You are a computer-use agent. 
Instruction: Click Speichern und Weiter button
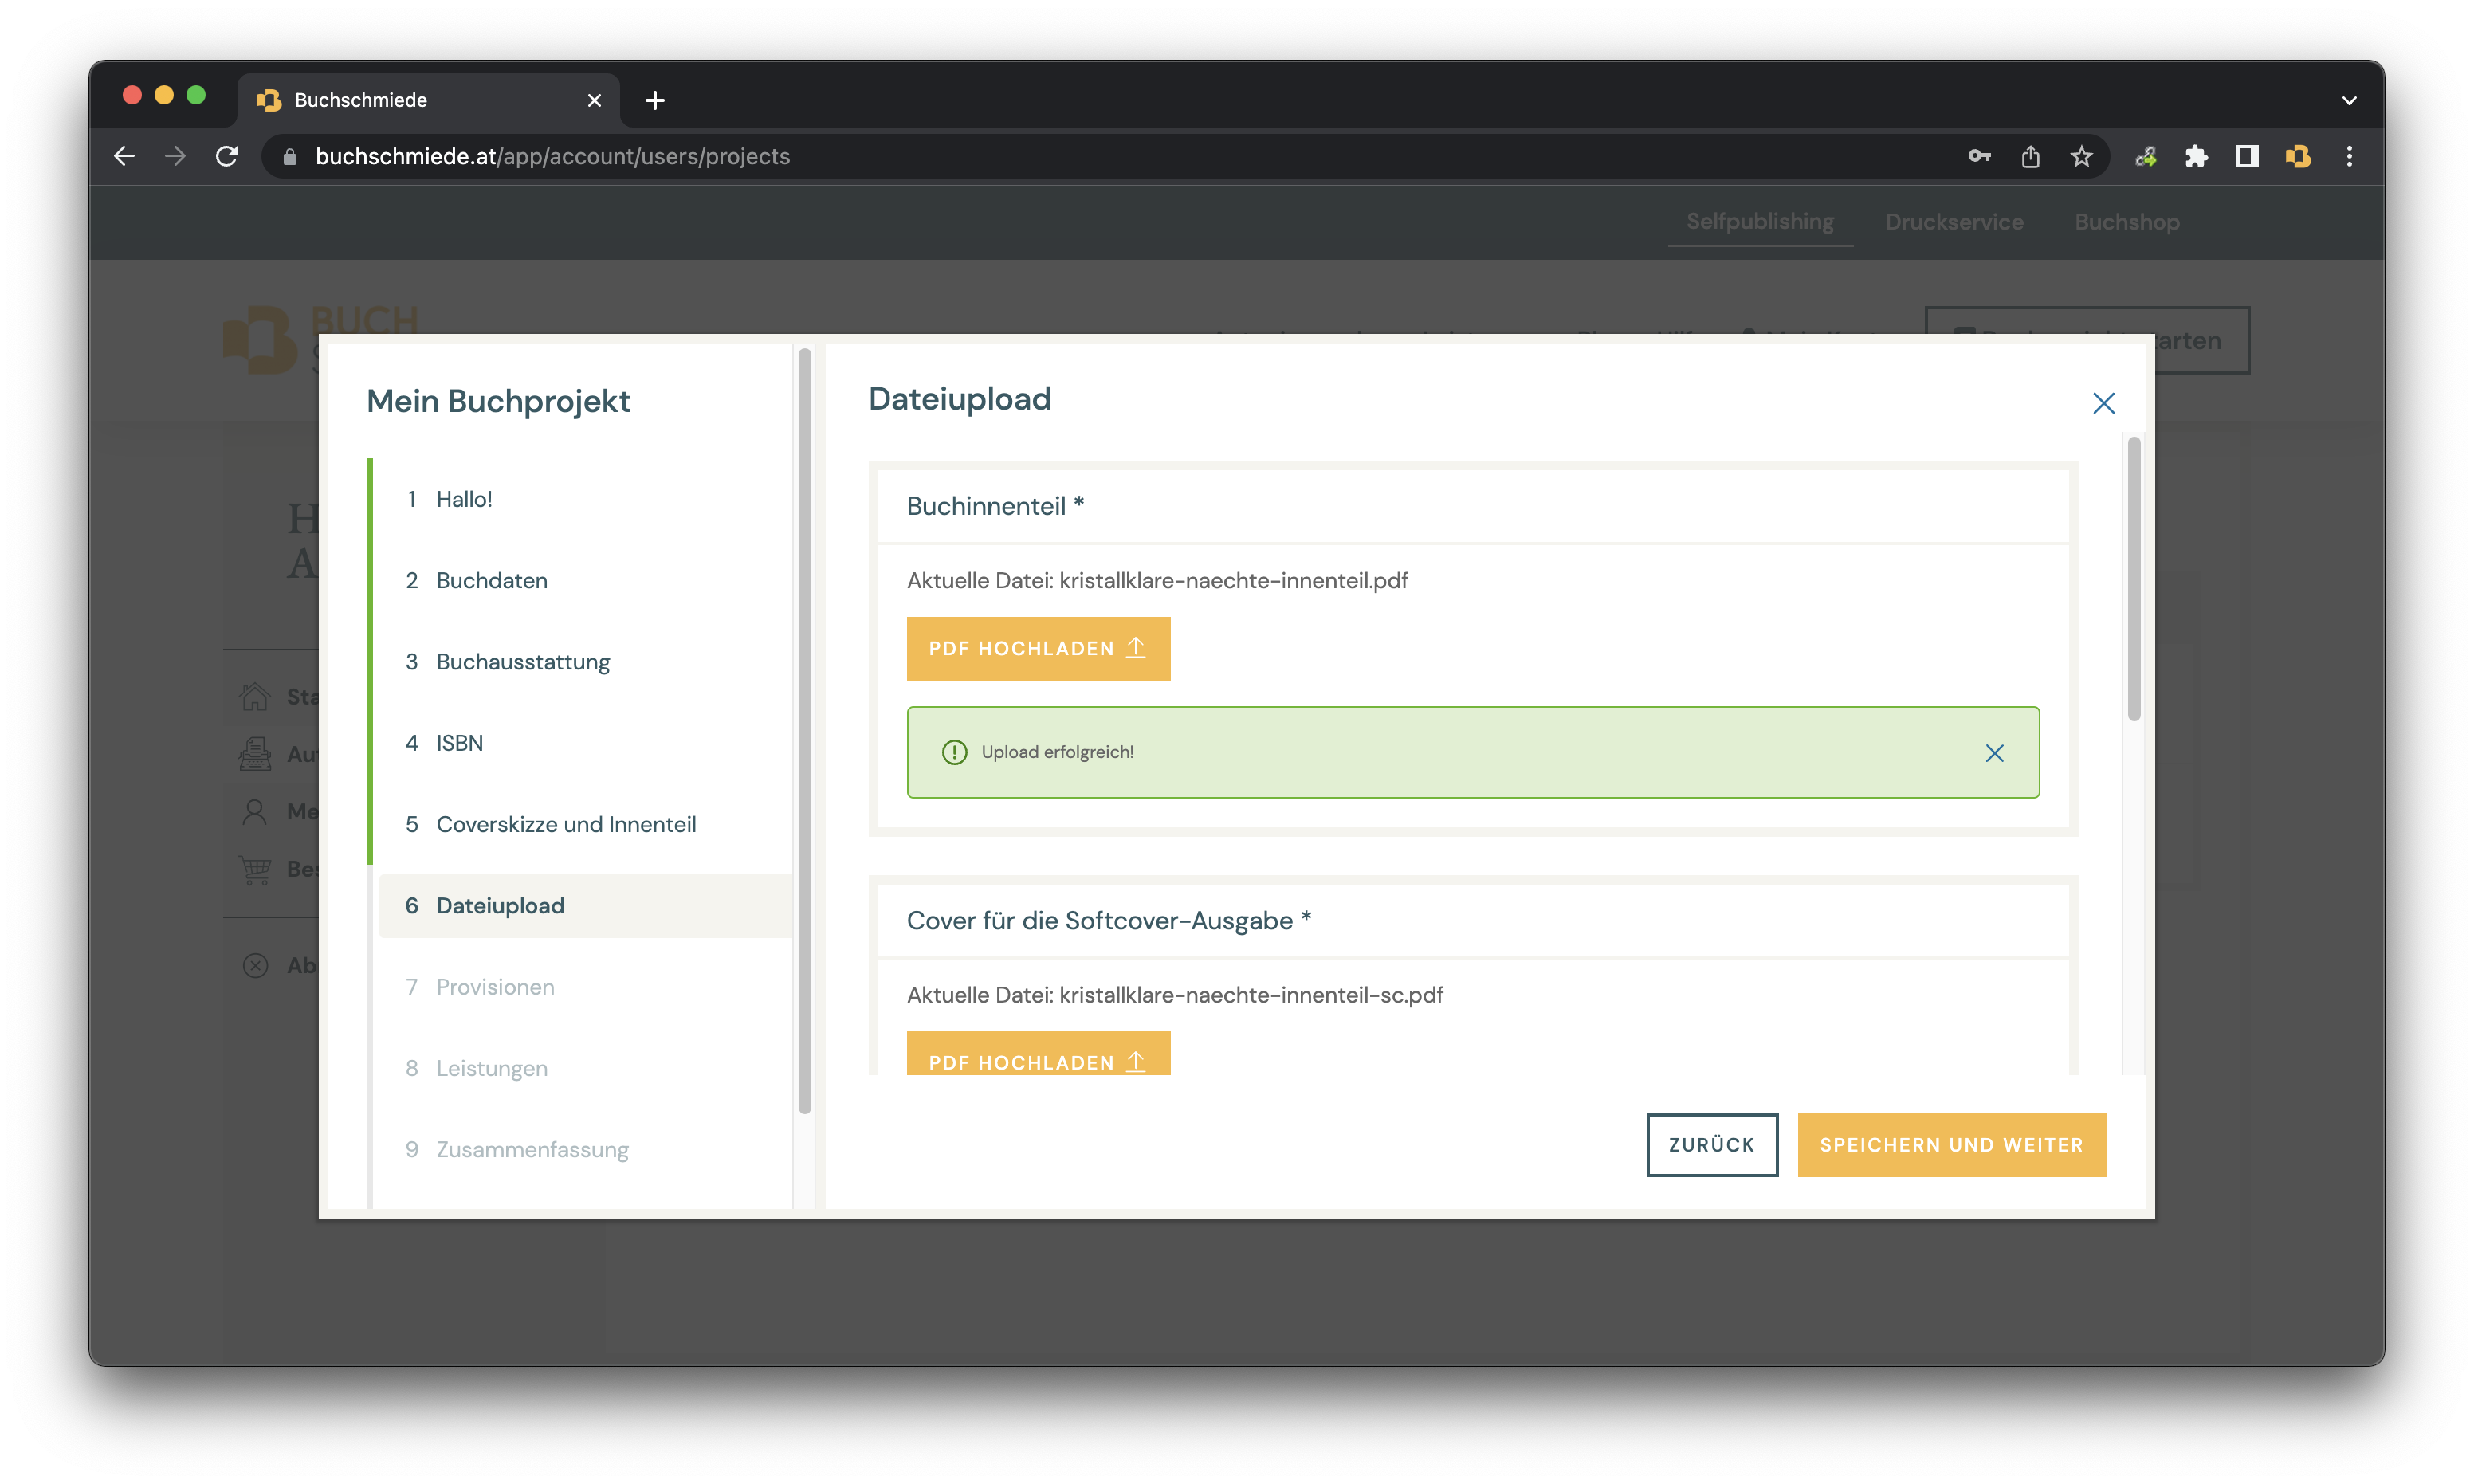pos(1951,1145)
